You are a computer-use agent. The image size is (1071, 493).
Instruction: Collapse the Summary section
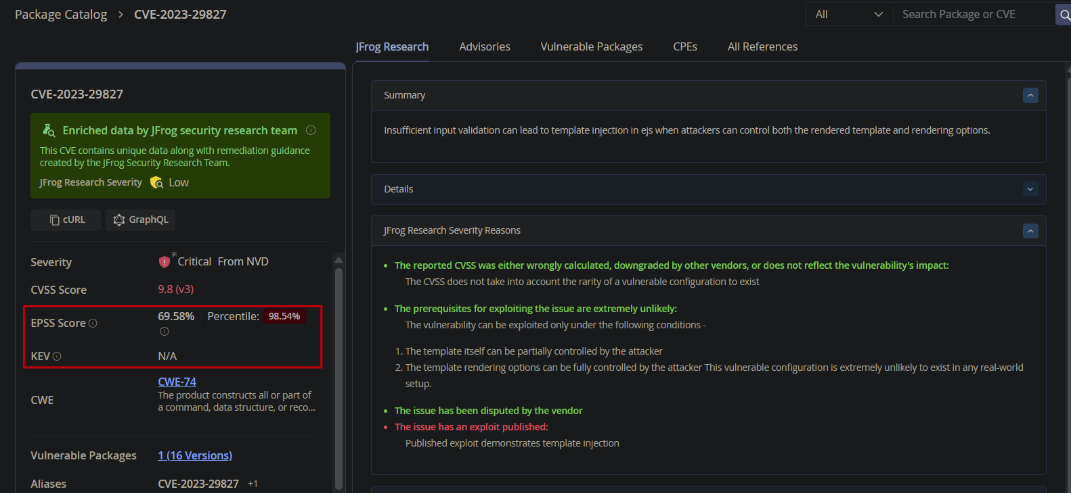[1031, 95]
